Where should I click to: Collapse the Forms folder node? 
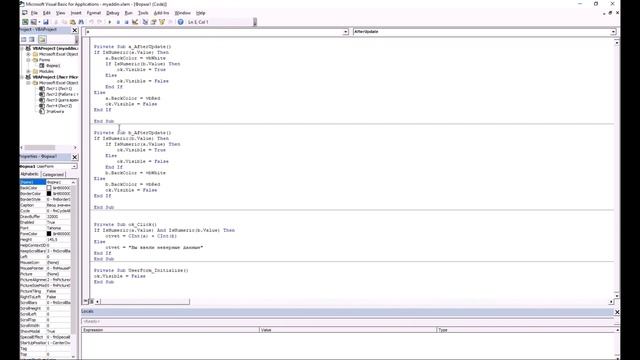[29, 60]
